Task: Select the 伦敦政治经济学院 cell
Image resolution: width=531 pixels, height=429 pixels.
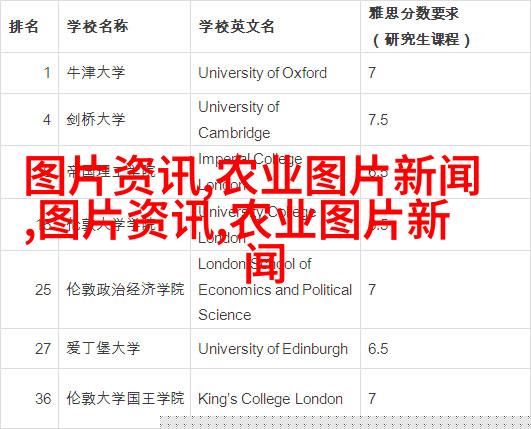Action: (x=125, y=289)
